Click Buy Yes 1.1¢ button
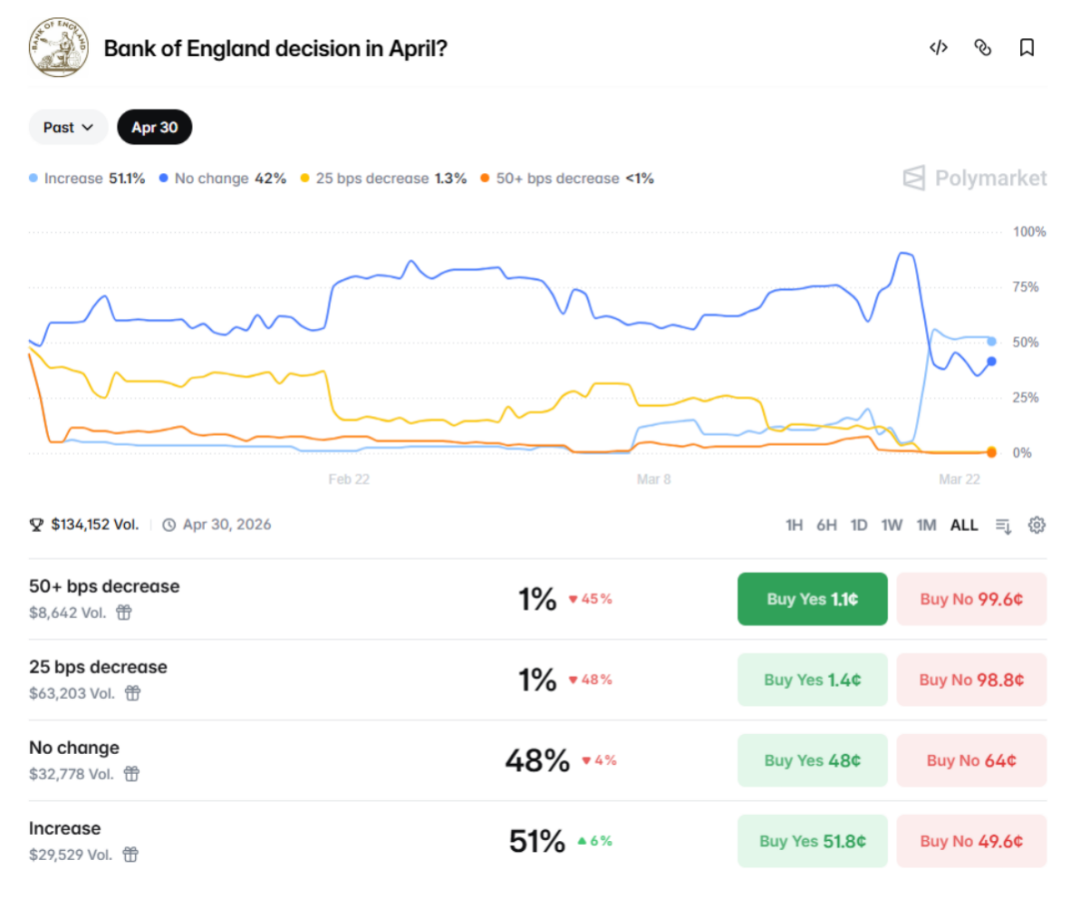This screenshot has width=1080, height=899. tap(812, 599)
